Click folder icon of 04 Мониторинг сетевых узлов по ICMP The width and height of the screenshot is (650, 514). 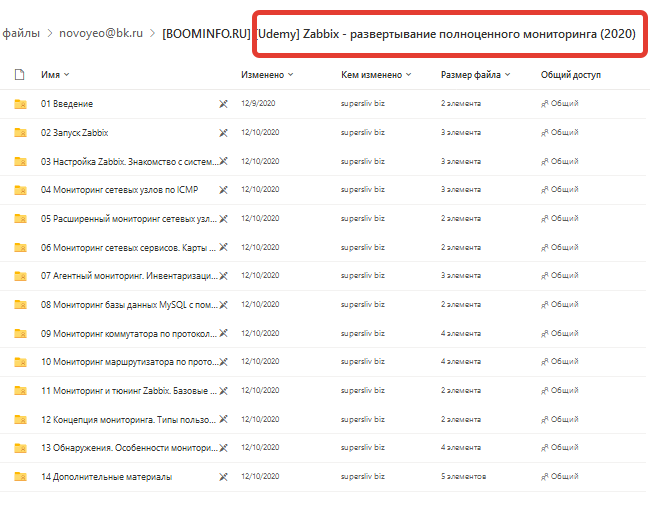coord(20,190)
